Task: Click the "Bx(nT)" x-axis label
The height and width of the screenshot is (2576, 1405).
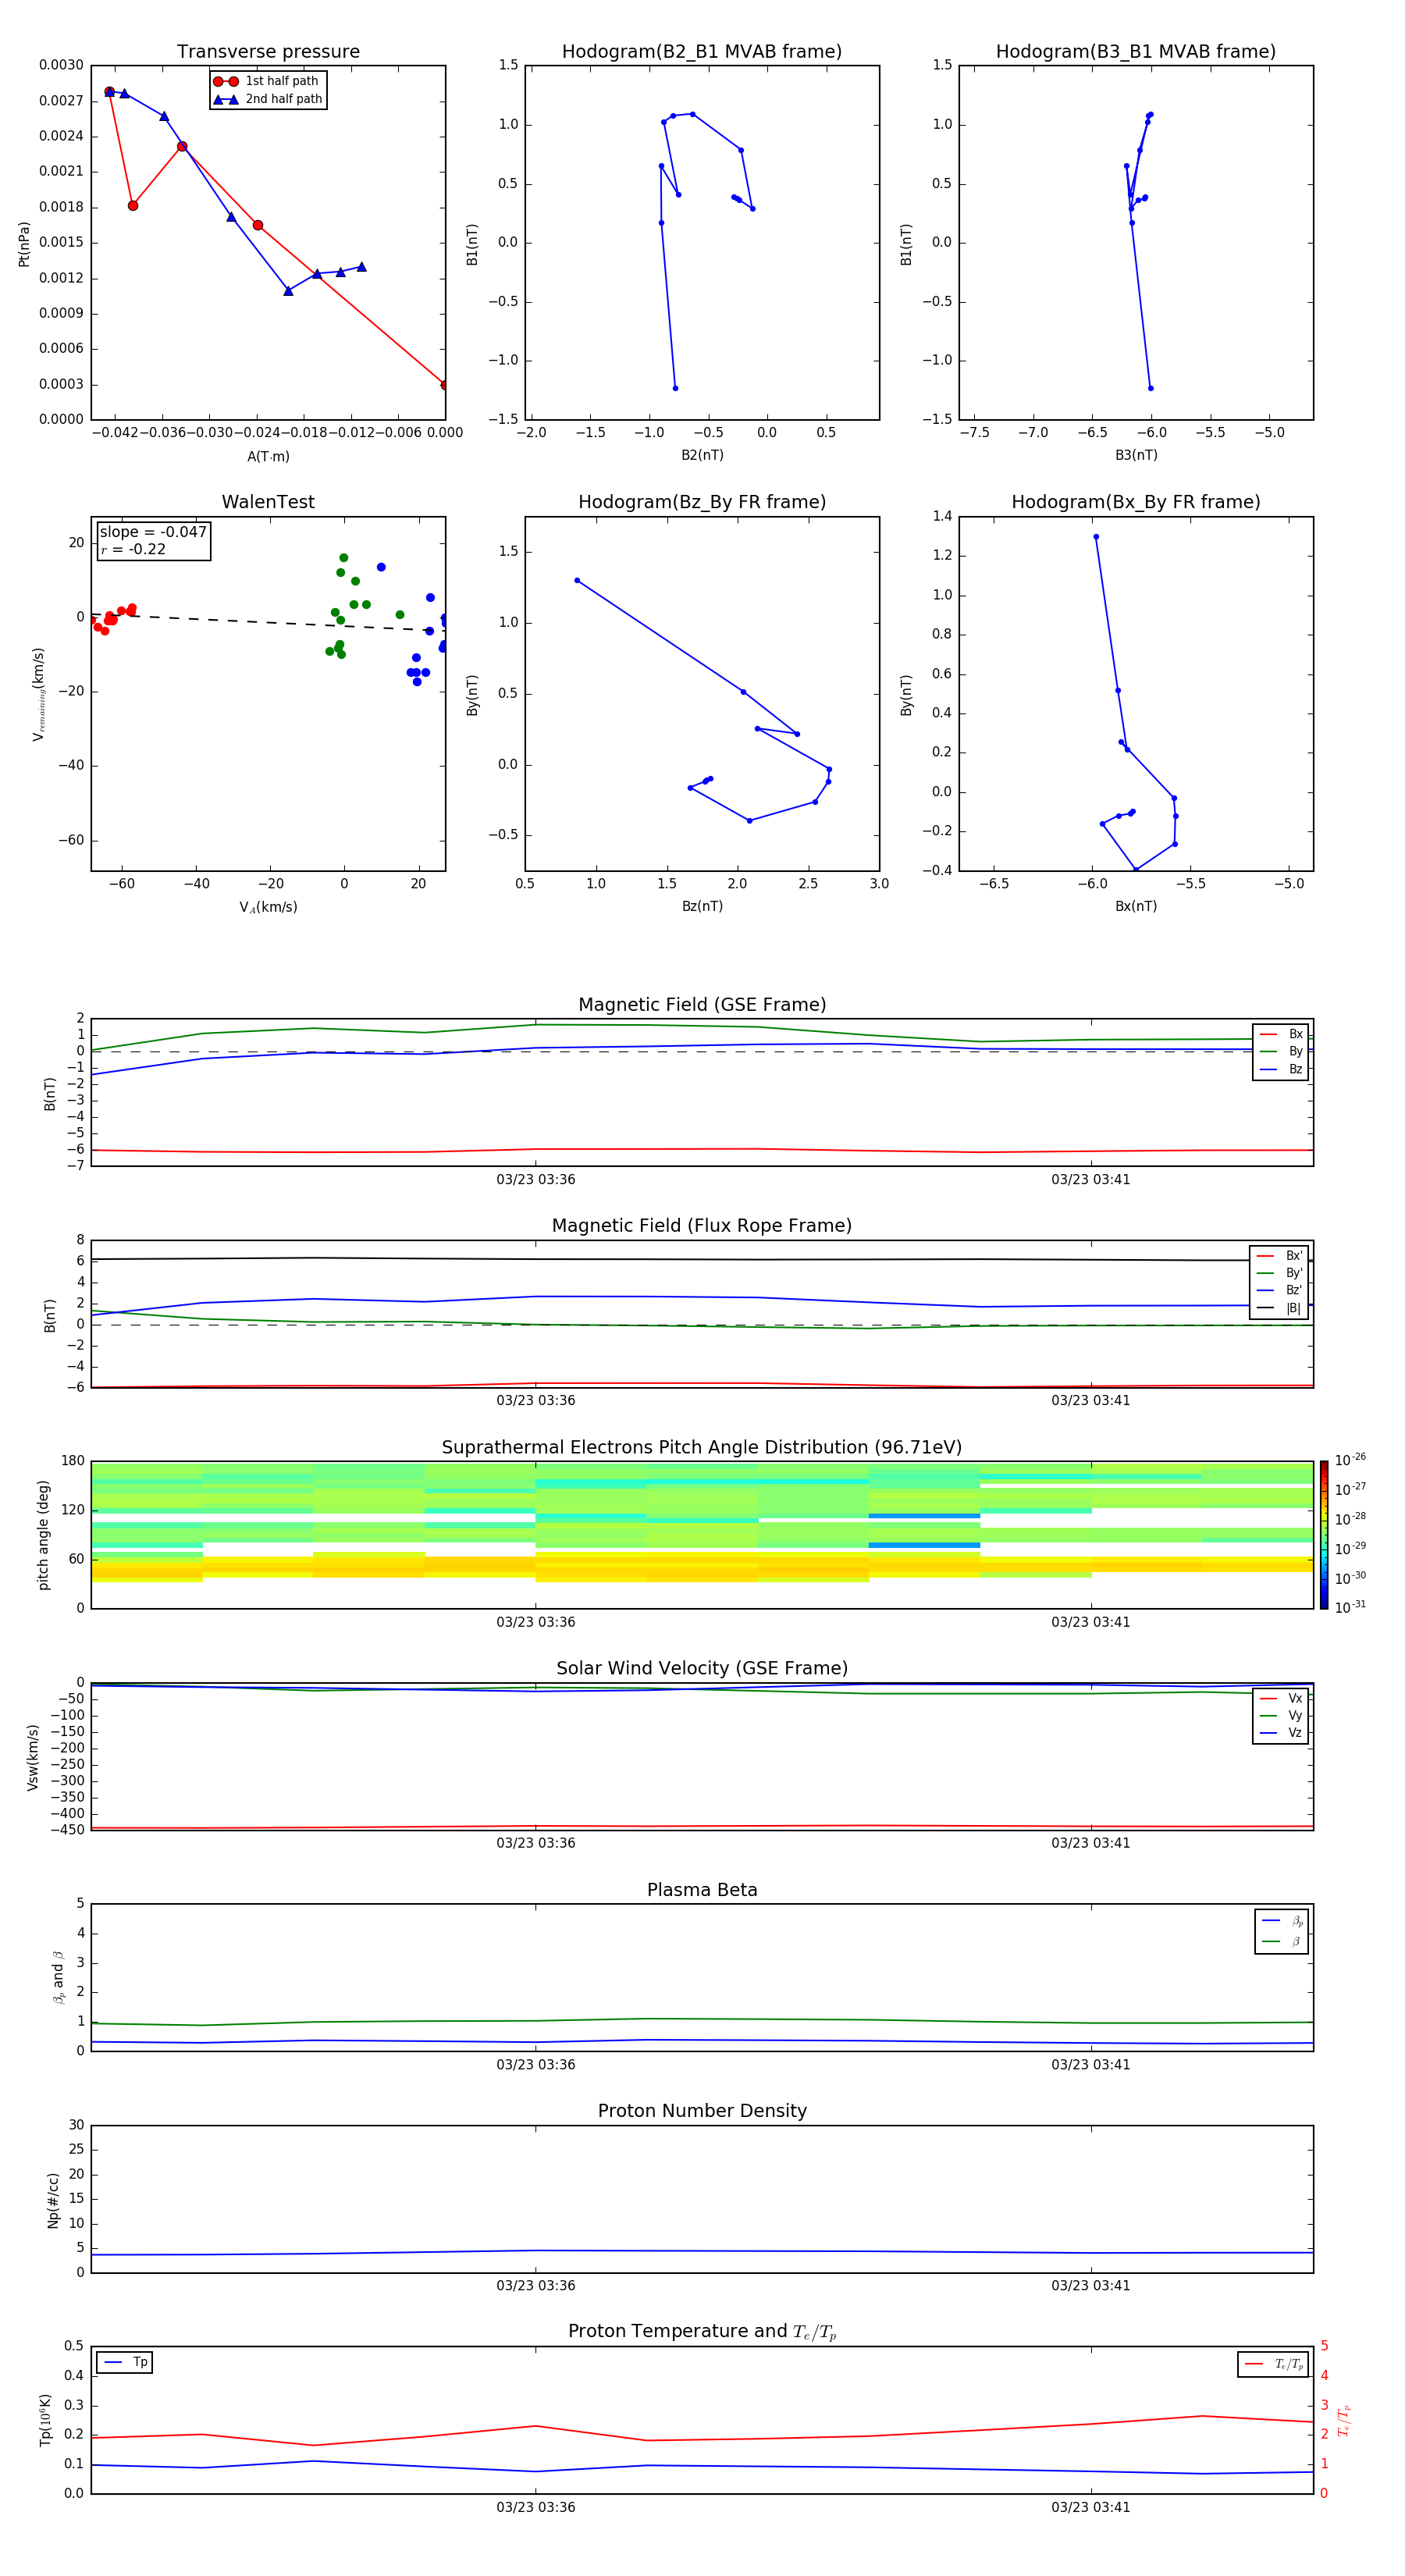Action: point(1136,906)
